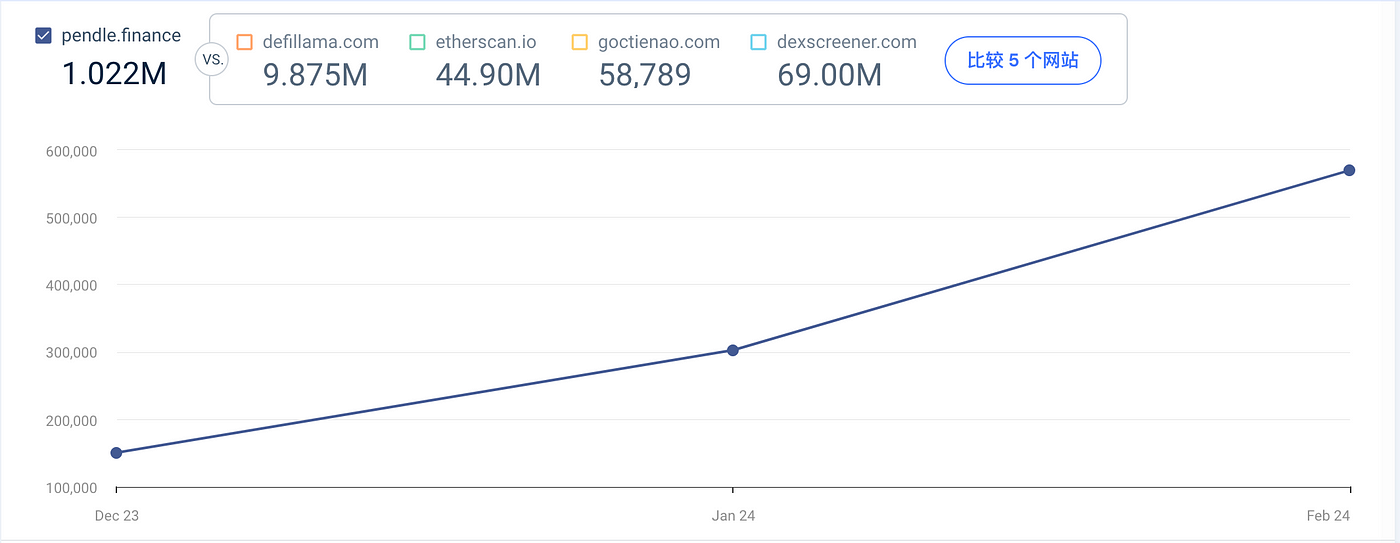
Task: Click the 600,000 y-axis label
Action: click(71, 150)
